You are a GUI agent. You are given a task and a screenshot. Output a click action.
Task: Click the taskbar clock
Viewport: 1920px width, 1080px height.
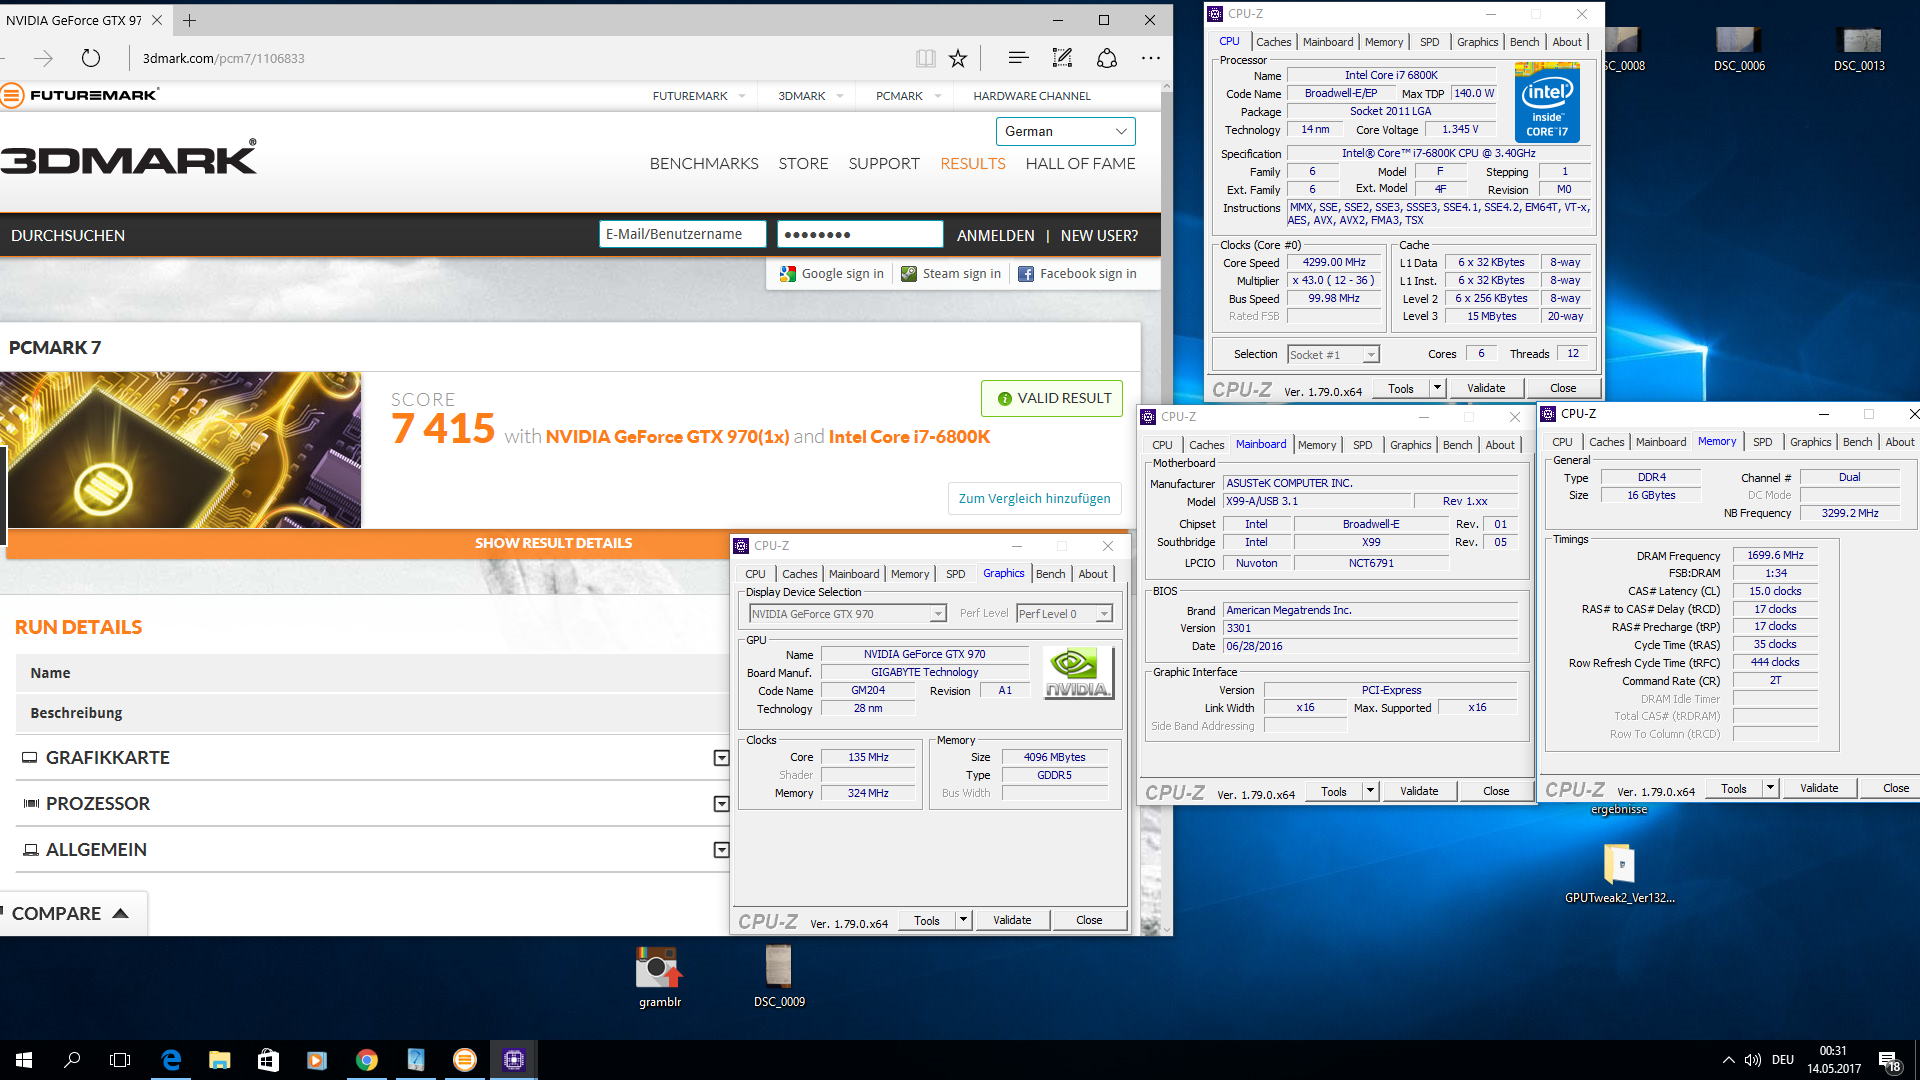[x=1833, y=1060]
